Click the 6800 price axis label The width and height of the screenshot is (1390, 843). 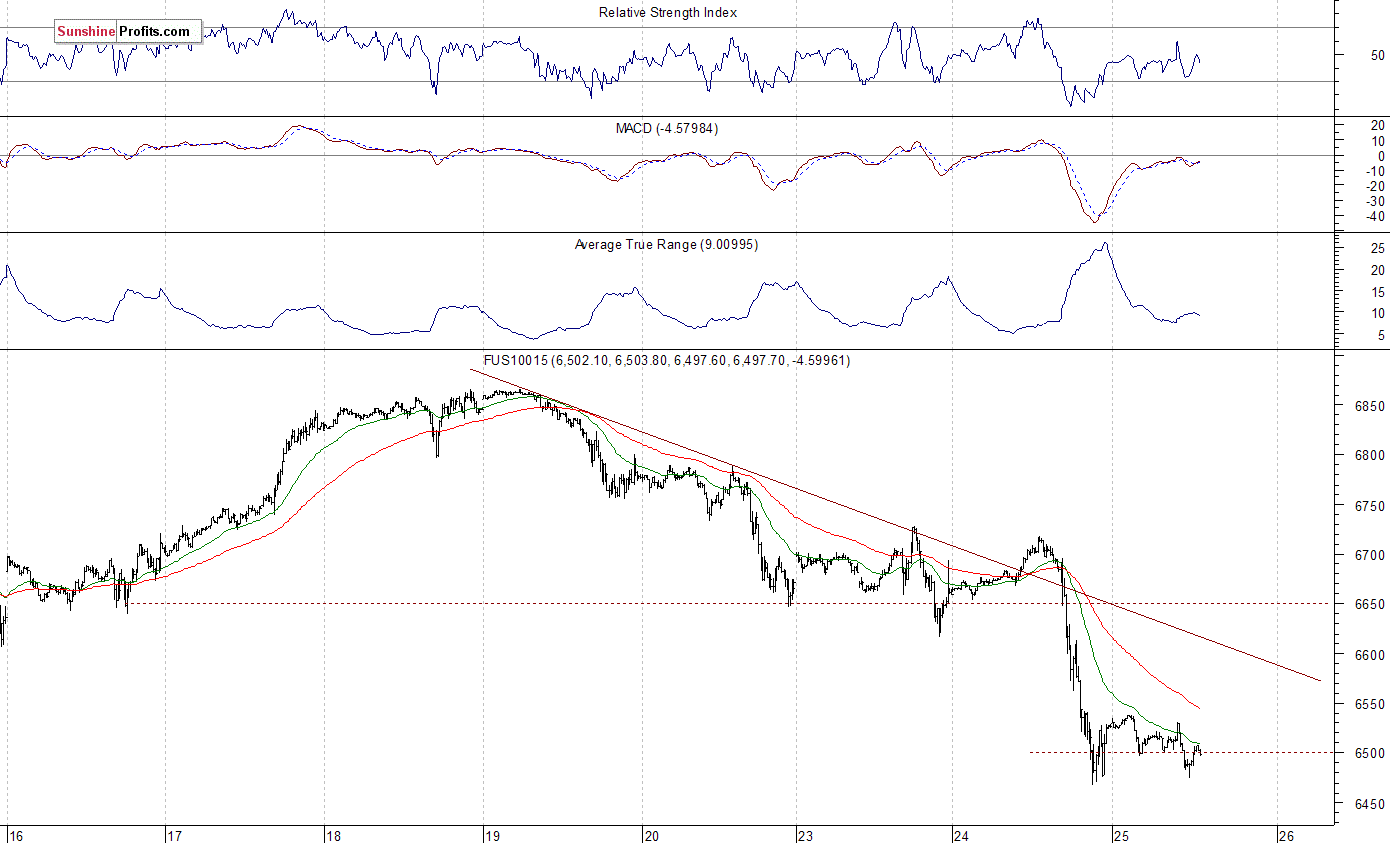[x=1369, y=456]
